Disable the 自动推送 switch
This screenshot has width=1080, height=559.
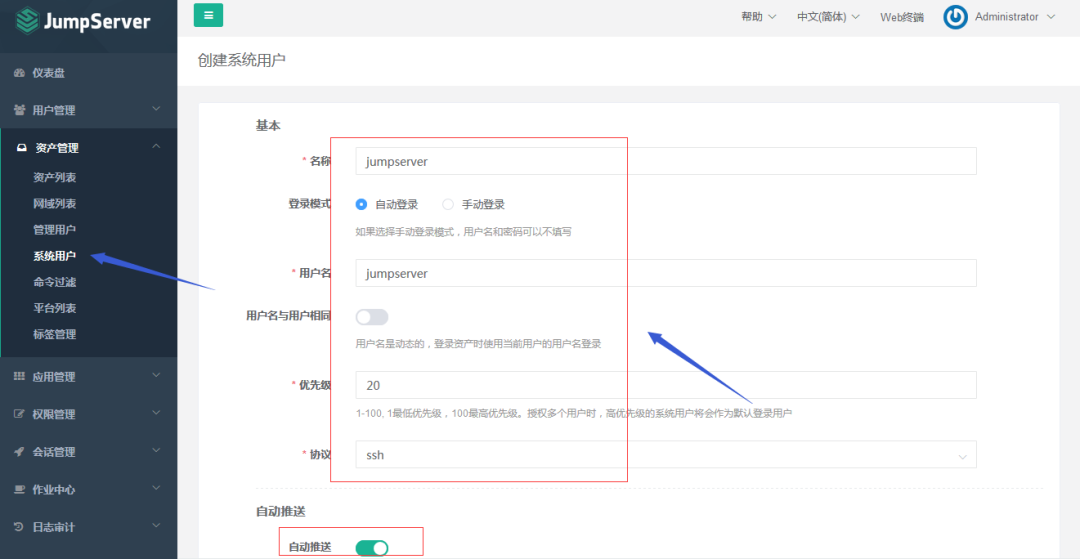(x=372, y=548)
